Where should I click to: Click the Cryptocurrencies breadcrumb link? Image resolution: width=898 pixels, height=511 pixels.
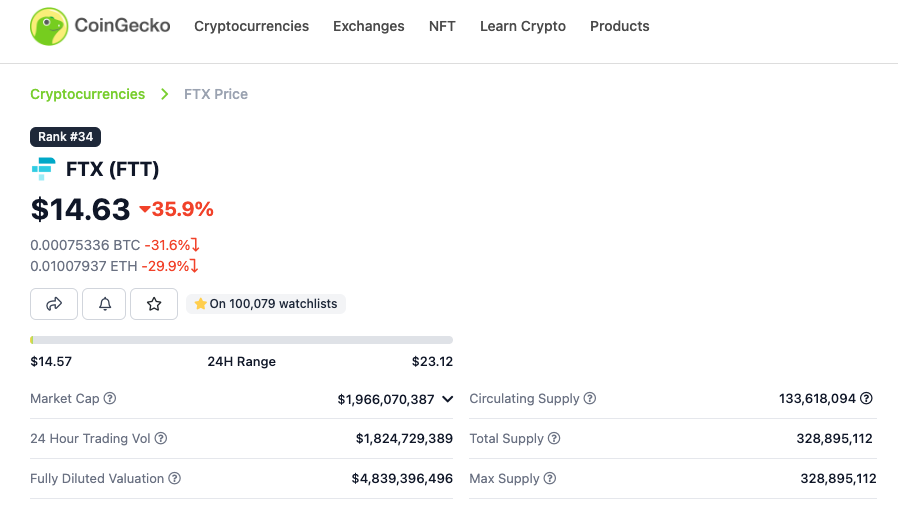click(87, 94)
